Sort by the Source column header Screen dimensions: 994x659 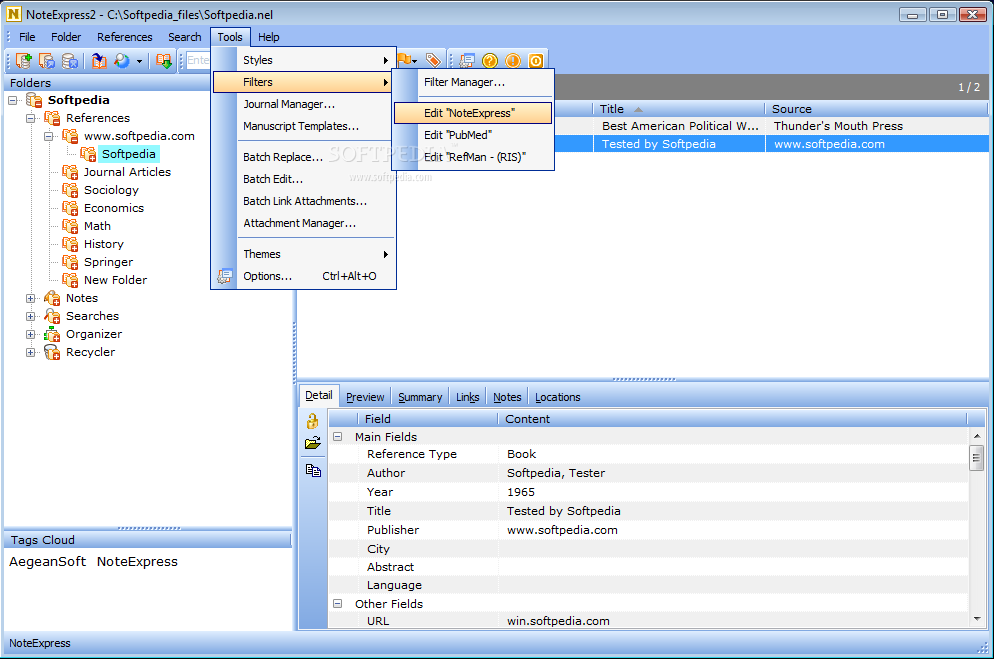pyautogui.click(x=875, y=109)
